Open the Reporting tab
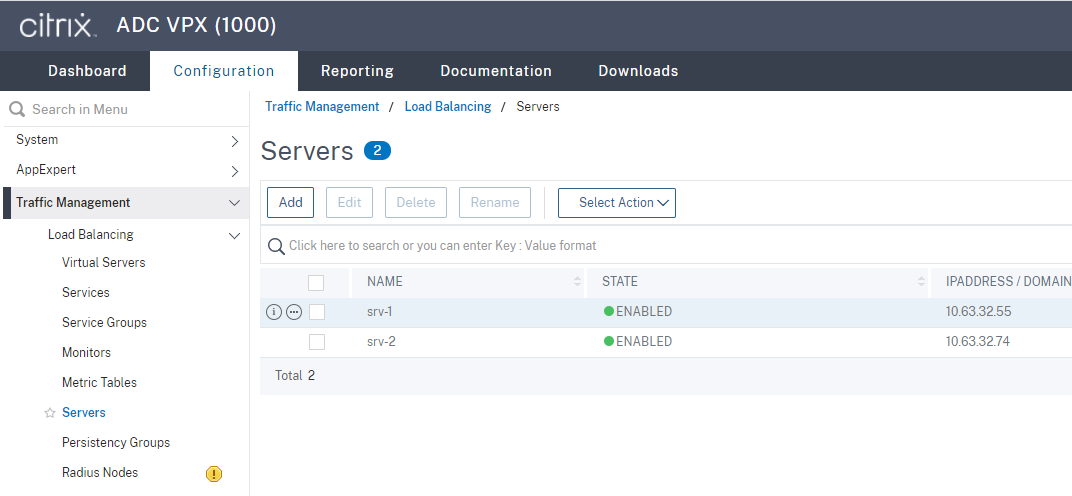 (x=357, y=71)
